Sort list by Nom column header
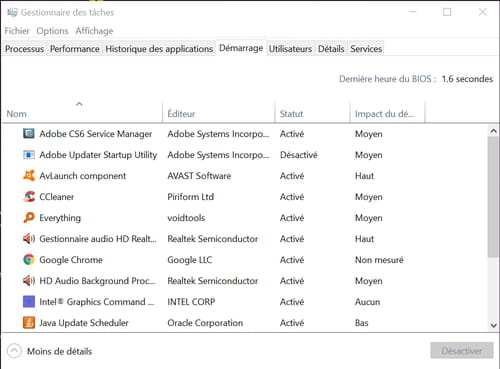The image size is (500, 369). 82,113
